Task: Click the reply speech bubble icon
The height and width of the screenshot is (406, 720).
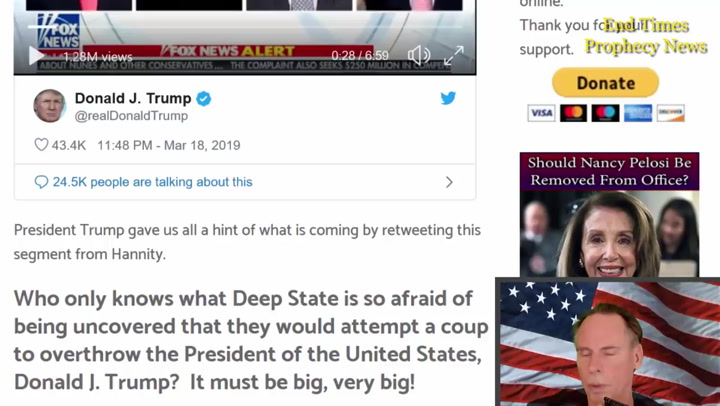Action: pos(41,182)
